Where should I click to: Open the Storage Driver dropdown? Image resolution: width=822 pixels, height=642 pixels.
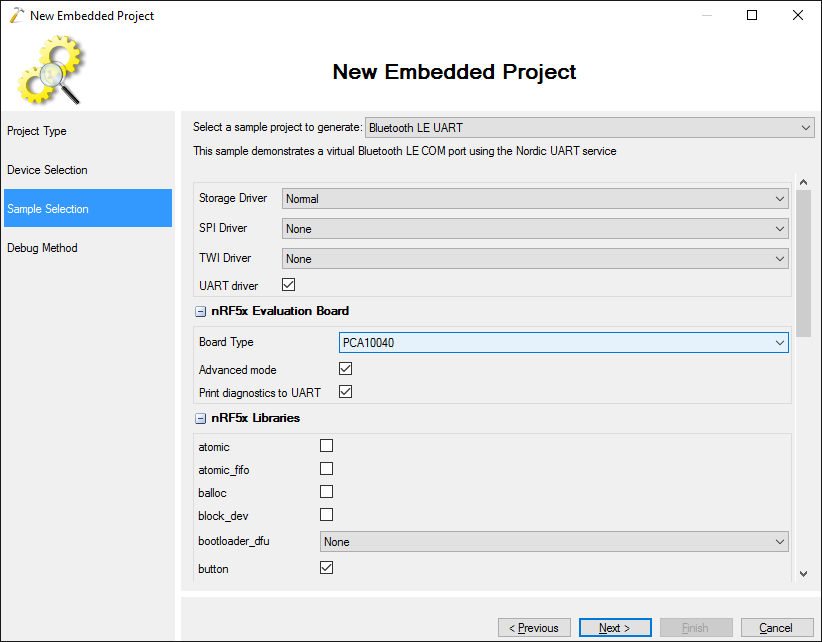point(535,199)
